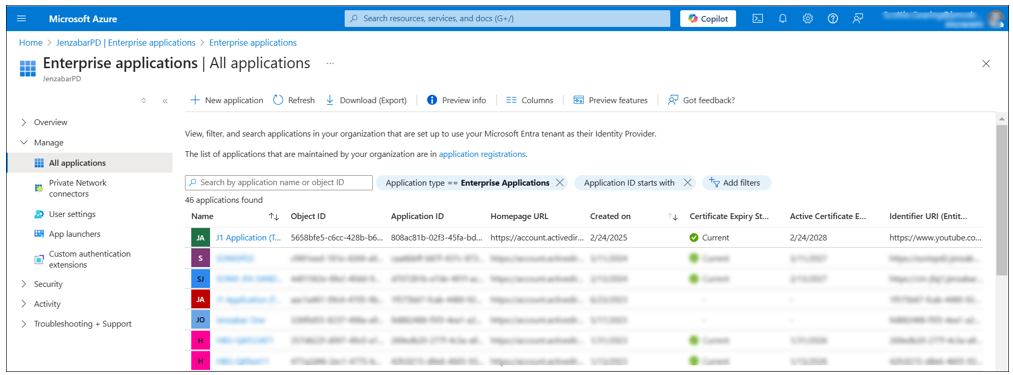Image resolution: width=1013 pixels, height=375 pixels.
Task: Sort by the Name column arrows
Action: [274, 217]
